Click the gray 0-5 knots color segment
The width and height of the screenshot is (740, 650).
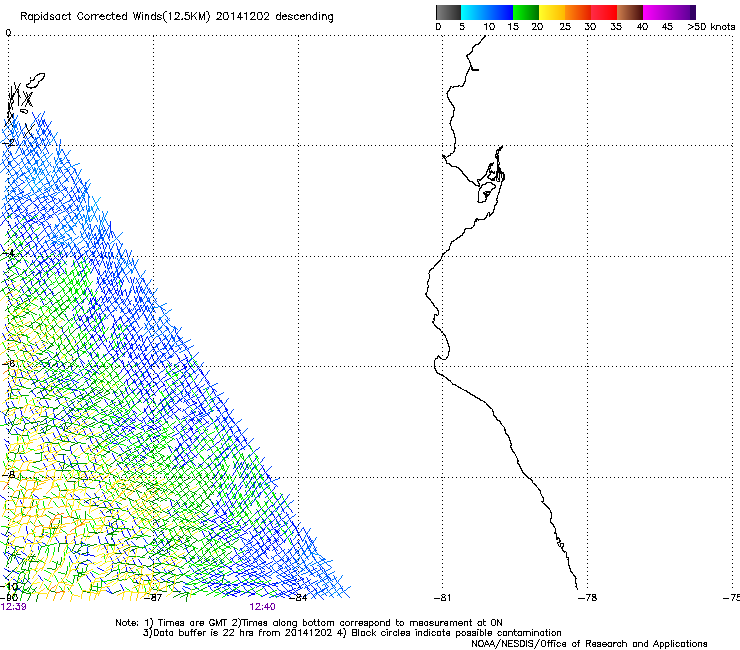[448, 12]
